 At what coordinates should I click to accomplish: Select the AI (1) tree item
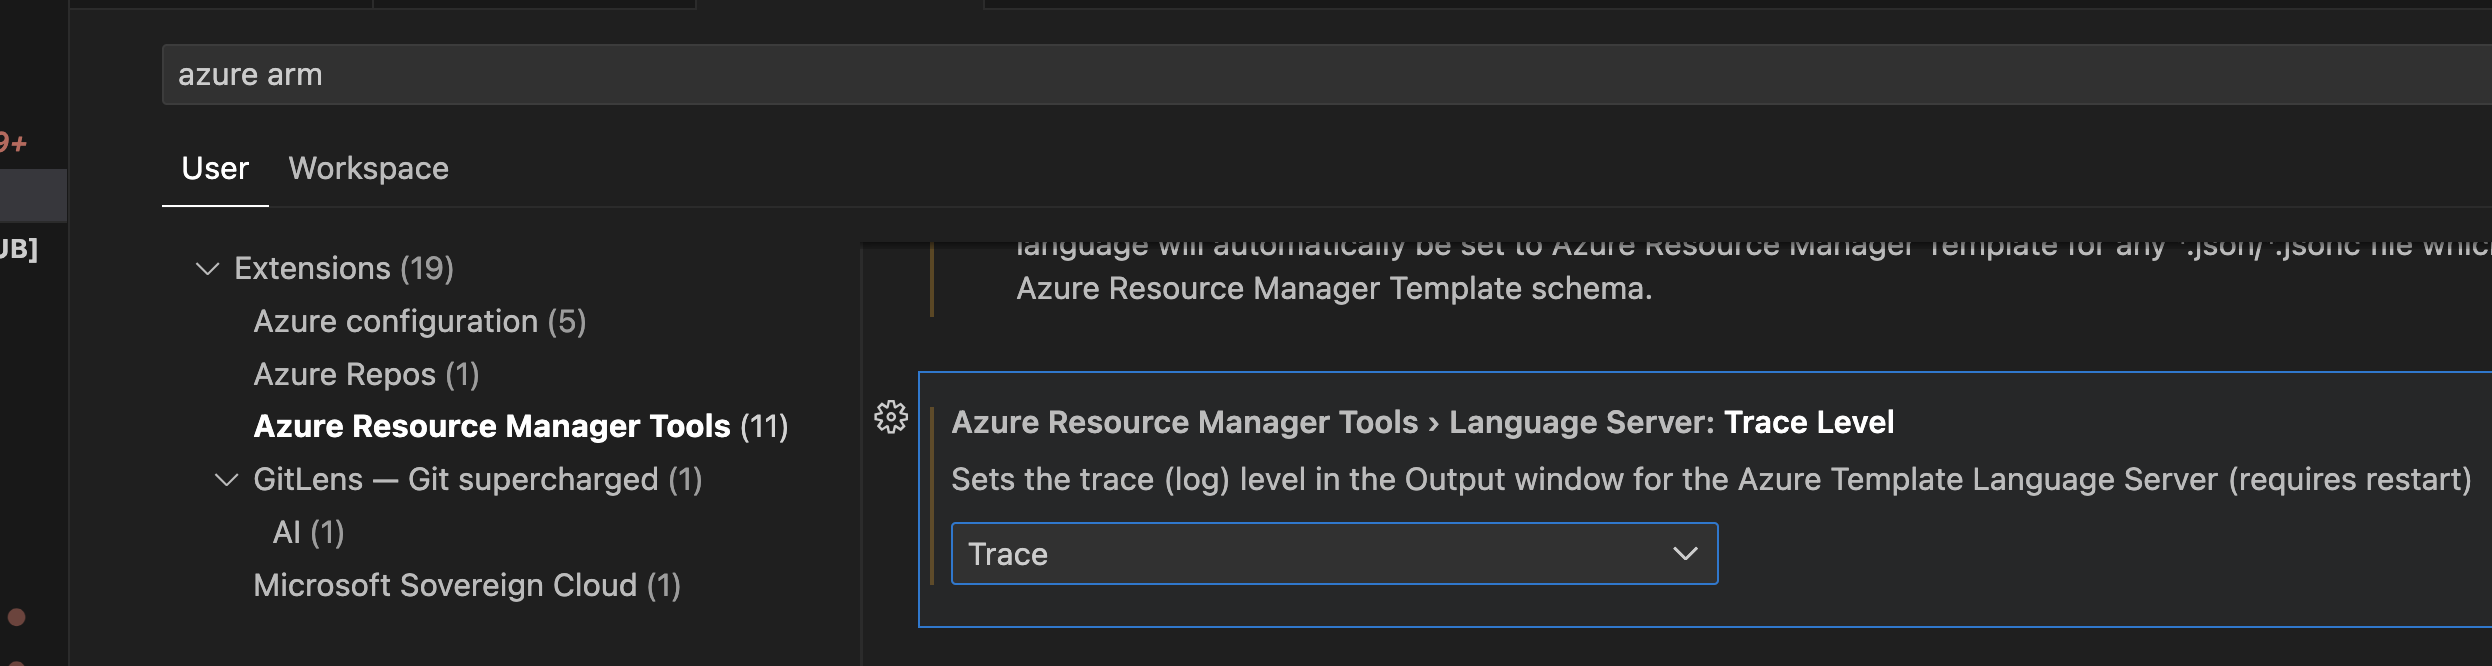point(310,531)
